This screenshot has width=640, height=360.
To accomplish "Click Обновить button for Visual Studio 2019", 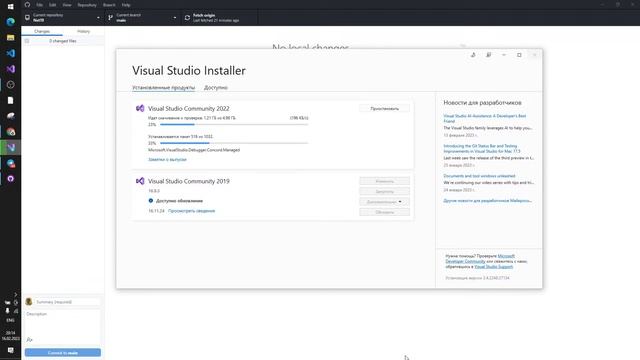I will click(x=384, y=212).
